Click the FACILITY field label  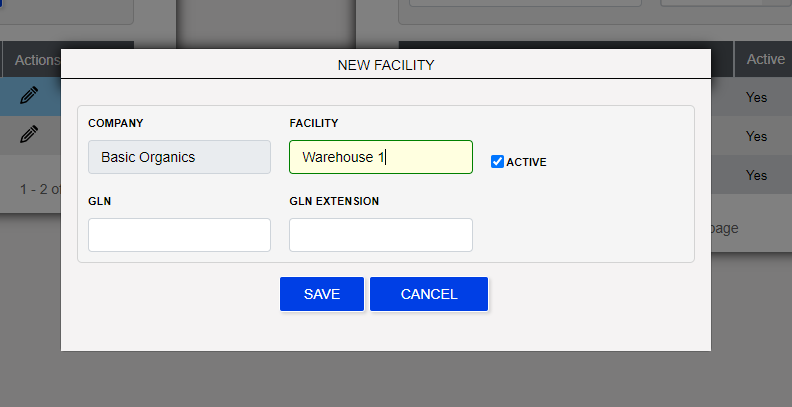point(313,123)
